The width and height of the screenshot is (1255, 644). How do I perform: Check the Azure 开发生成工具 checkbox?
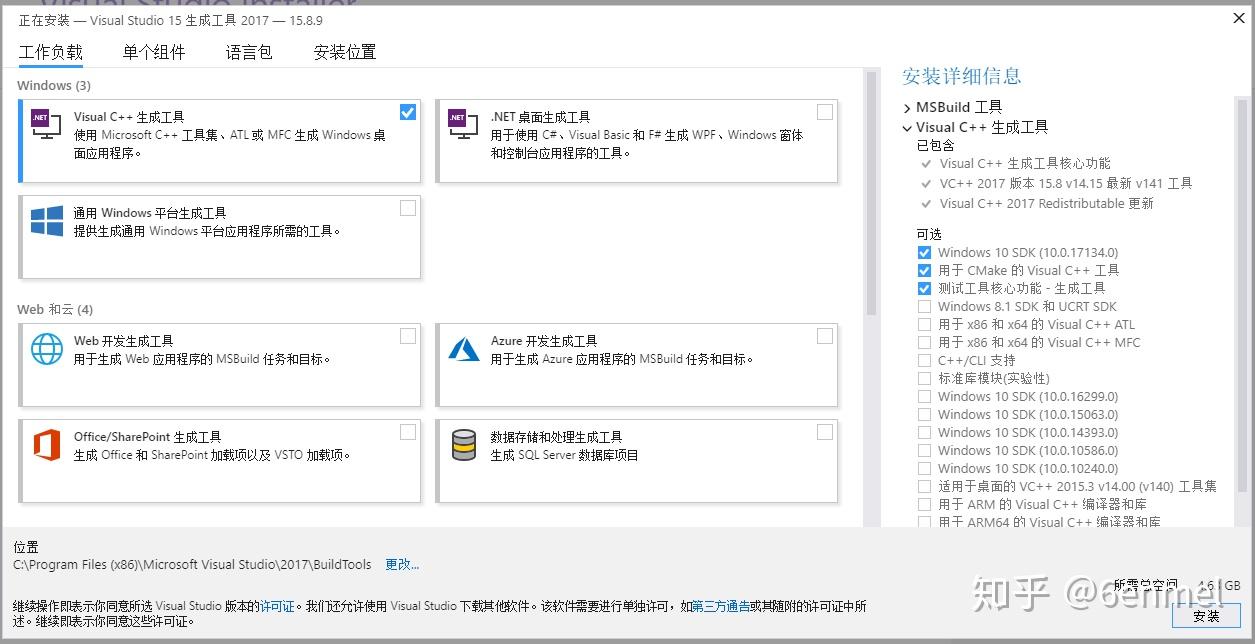pos(825,336)
